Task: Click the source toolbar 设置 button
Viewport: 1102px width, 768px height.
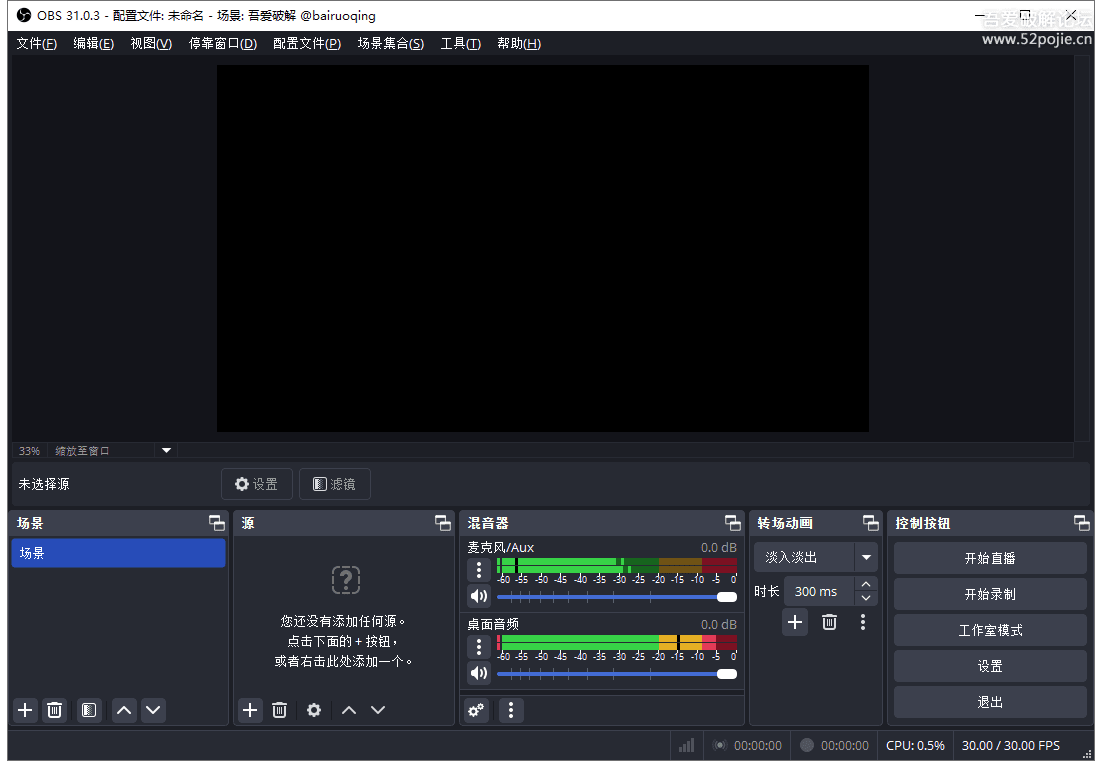Action: click(x=257, y=484)
